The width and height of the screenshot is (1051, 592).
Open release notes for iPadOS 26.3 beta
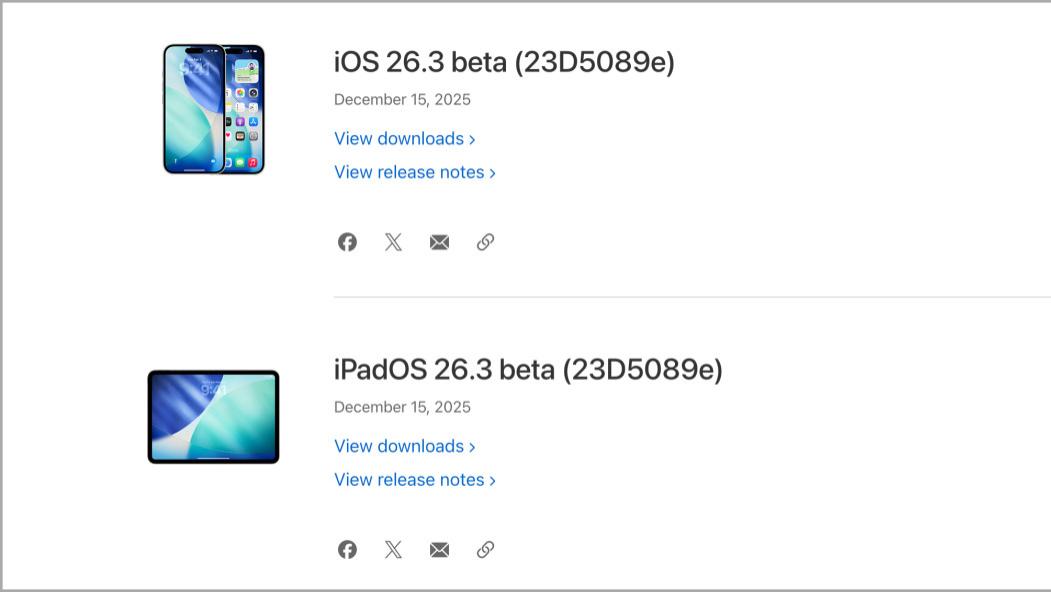point(409,479)
